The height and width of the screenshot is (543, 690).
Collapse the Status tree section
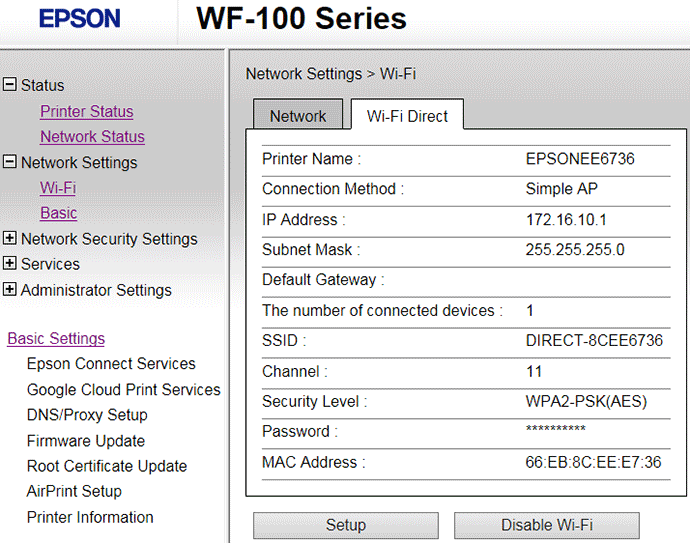[x=10, y=85]
